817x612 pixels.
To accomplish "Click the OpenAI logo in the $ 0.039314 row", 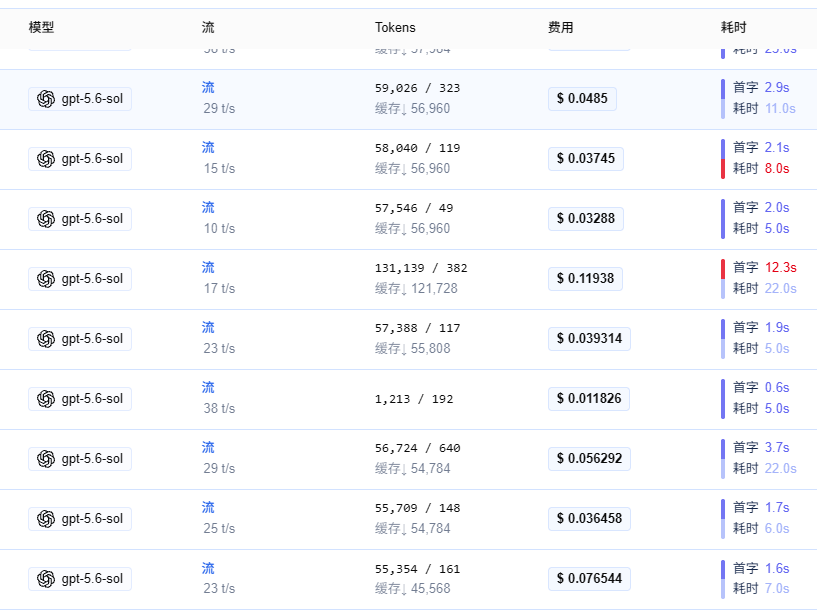I will [46, 339].
